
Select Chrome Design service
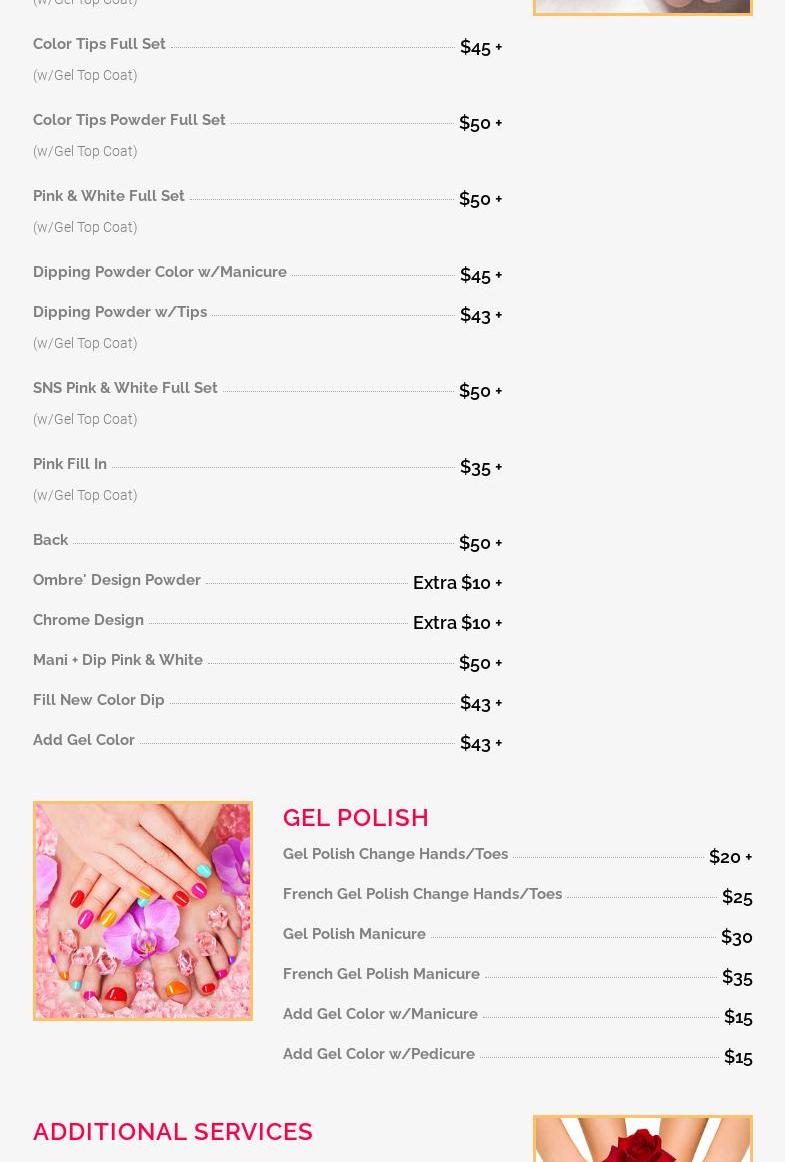[88, 620]
